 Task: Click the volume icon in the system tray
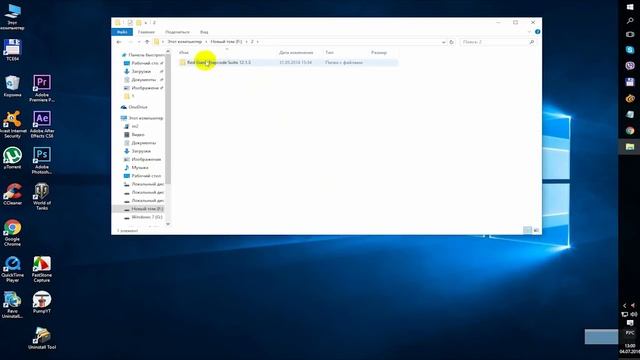click(634, 314)
